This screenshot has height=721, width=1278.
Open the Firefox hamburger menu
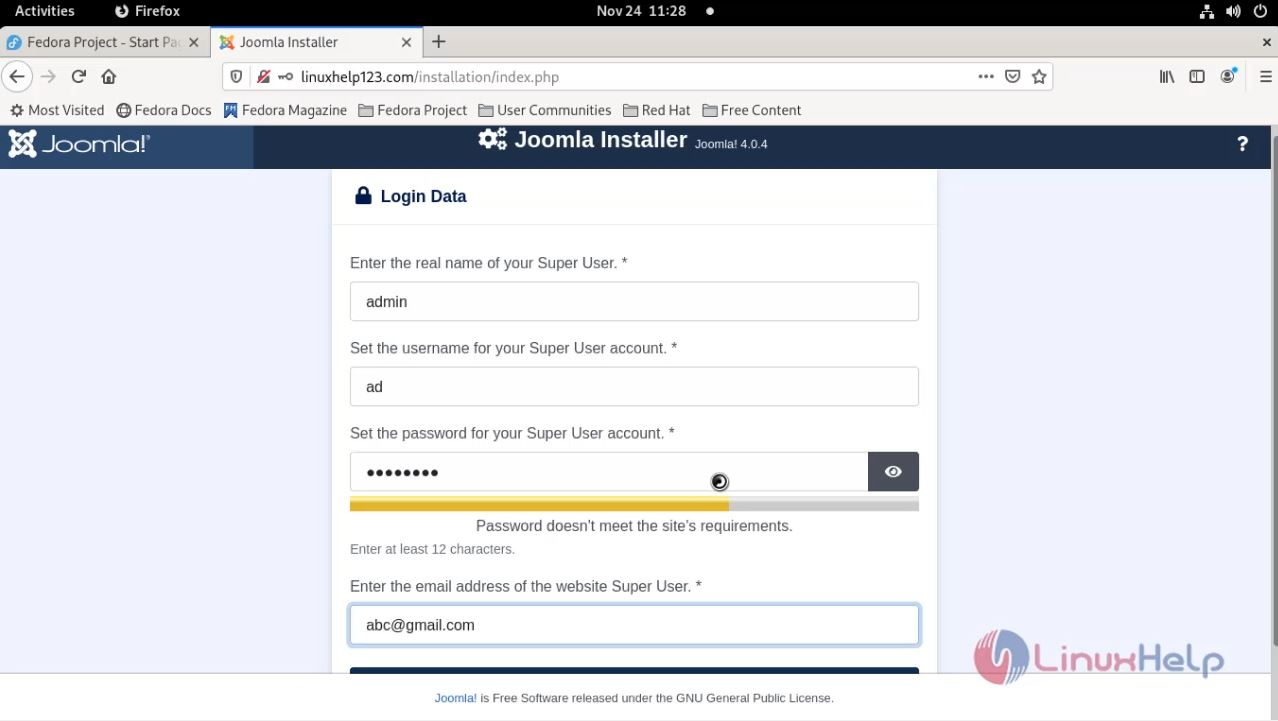coord(1265,76)
